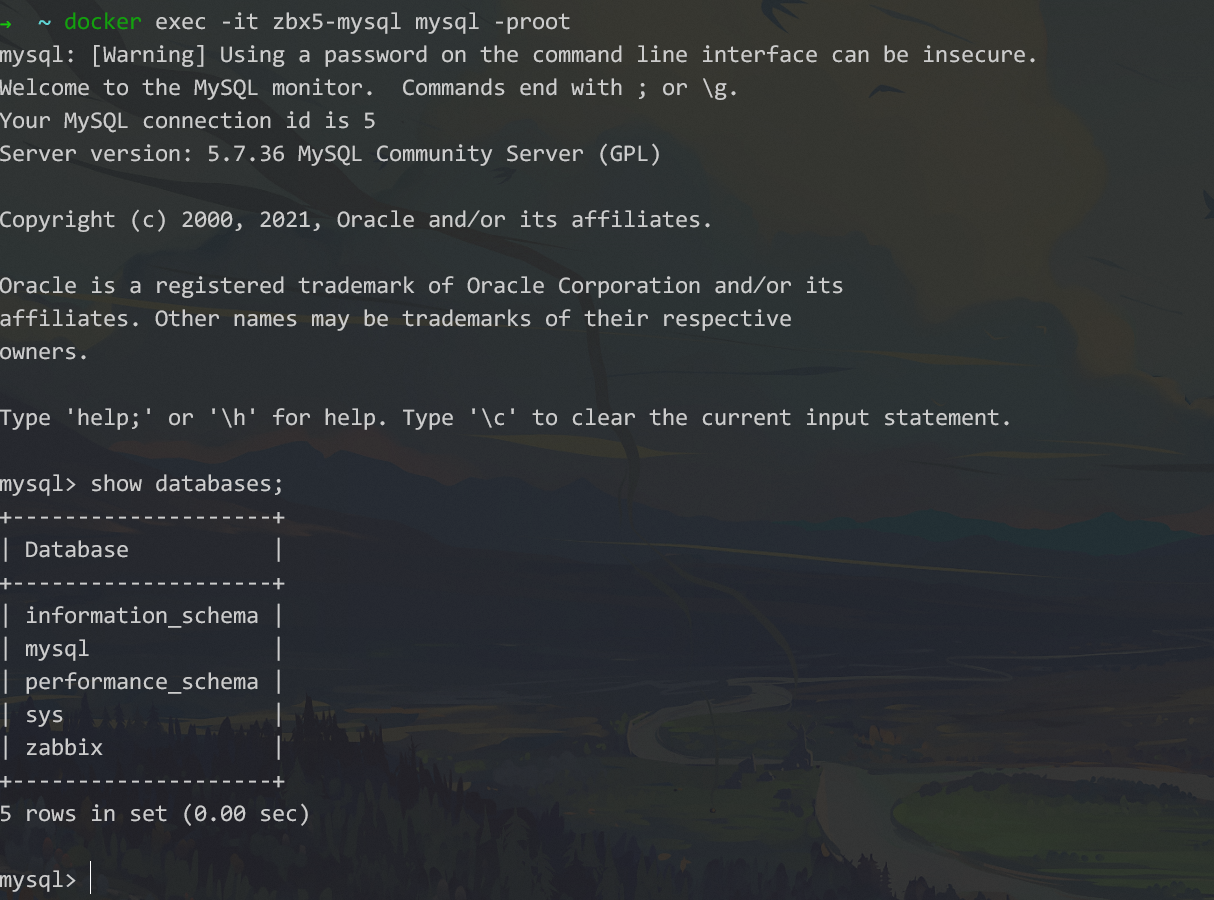Click the 'Database' column header
The image size is (1214, 900).
coord(77,550)
